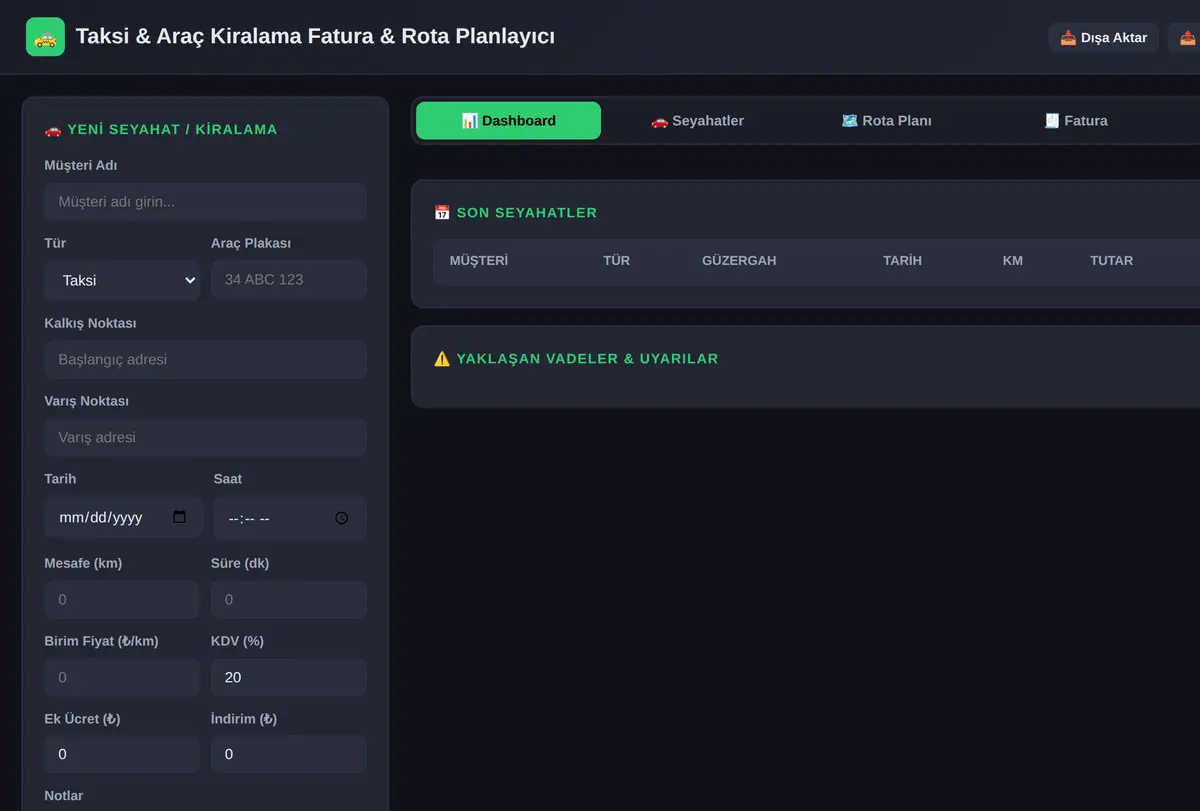This screenshot has height=811, width=1200.
Task: Click the KM column header
Action: click(1013, 261)
